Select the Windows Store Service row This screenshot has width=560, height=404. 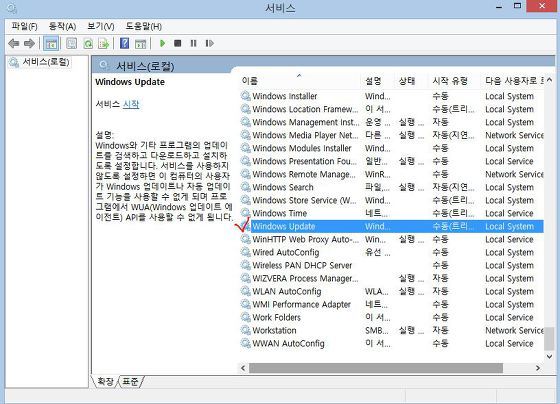pyautogui.click(x=392, y=200)
